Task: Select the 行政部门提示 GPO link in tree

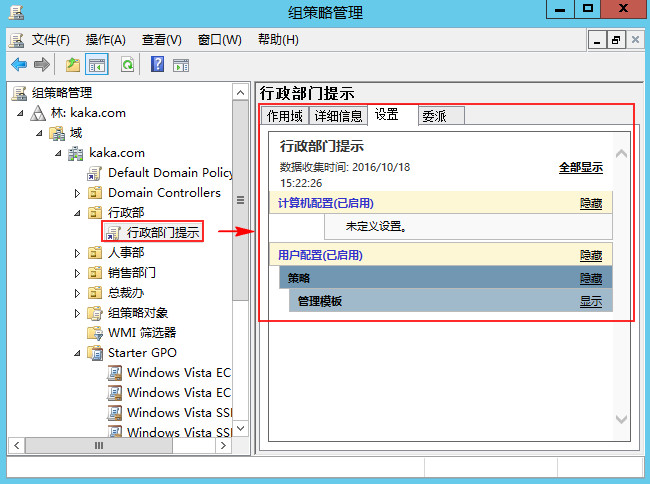Action: coord(163,233)
